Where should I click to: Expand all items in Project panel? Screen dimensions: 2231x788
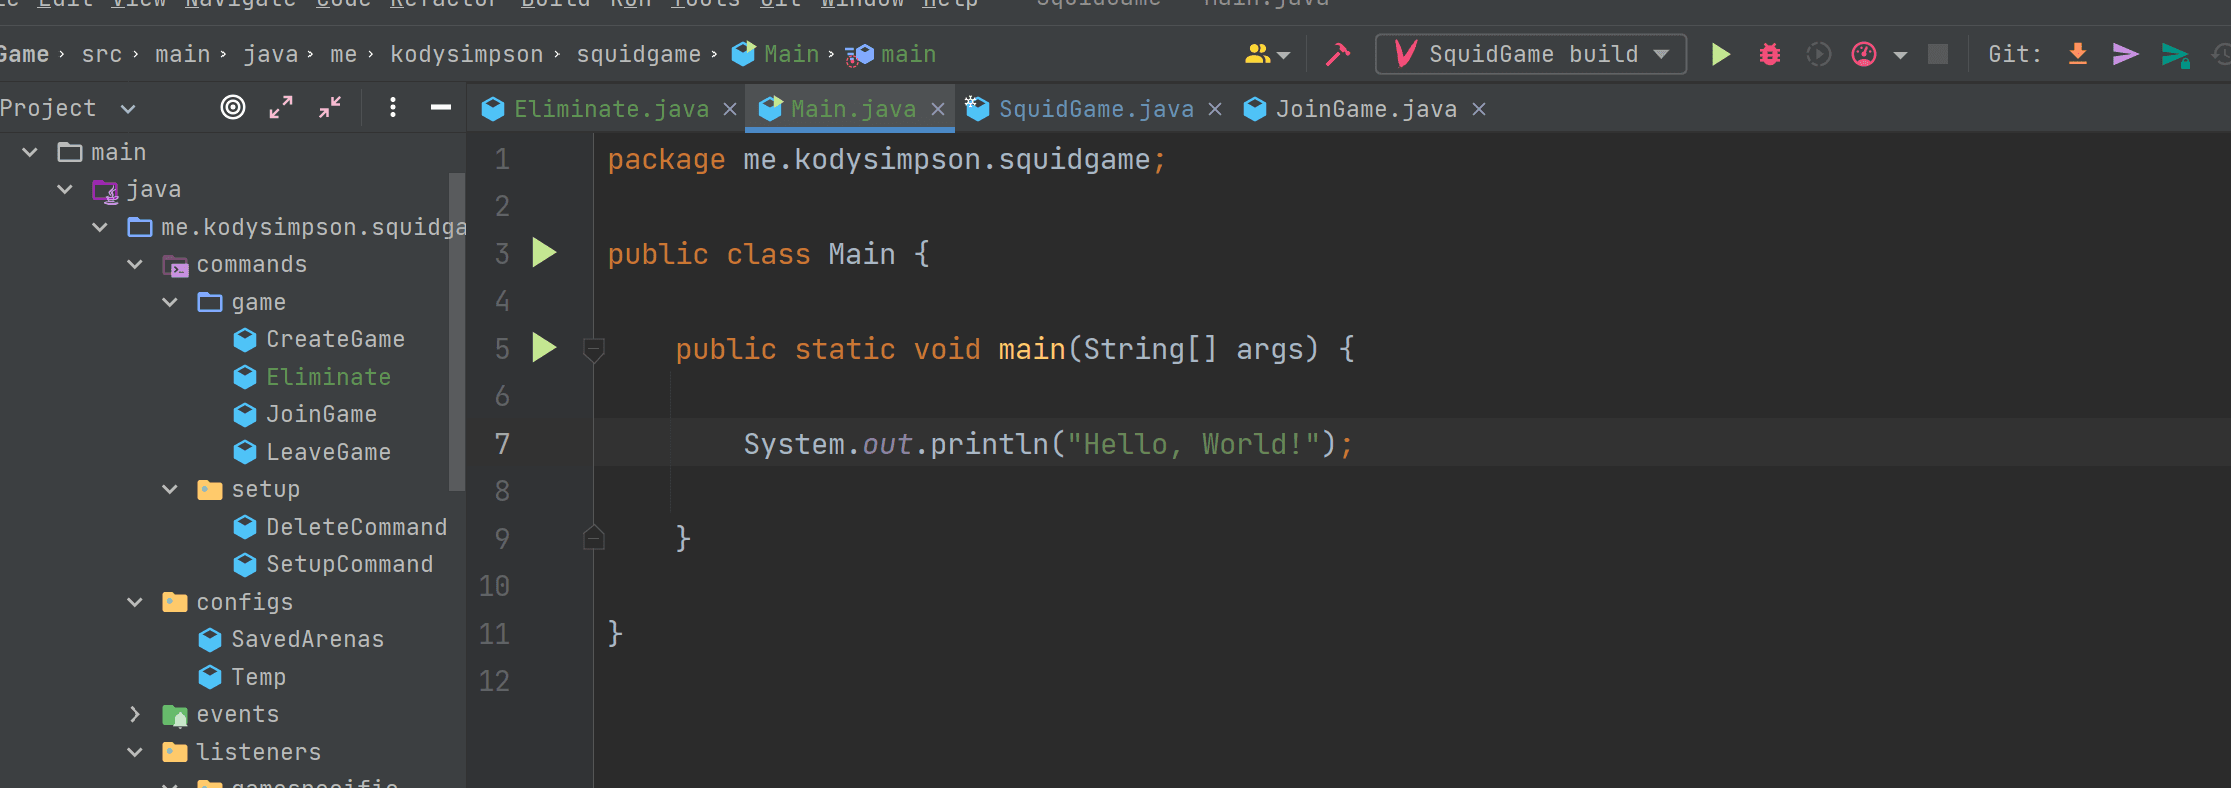(x=281, y=107)
